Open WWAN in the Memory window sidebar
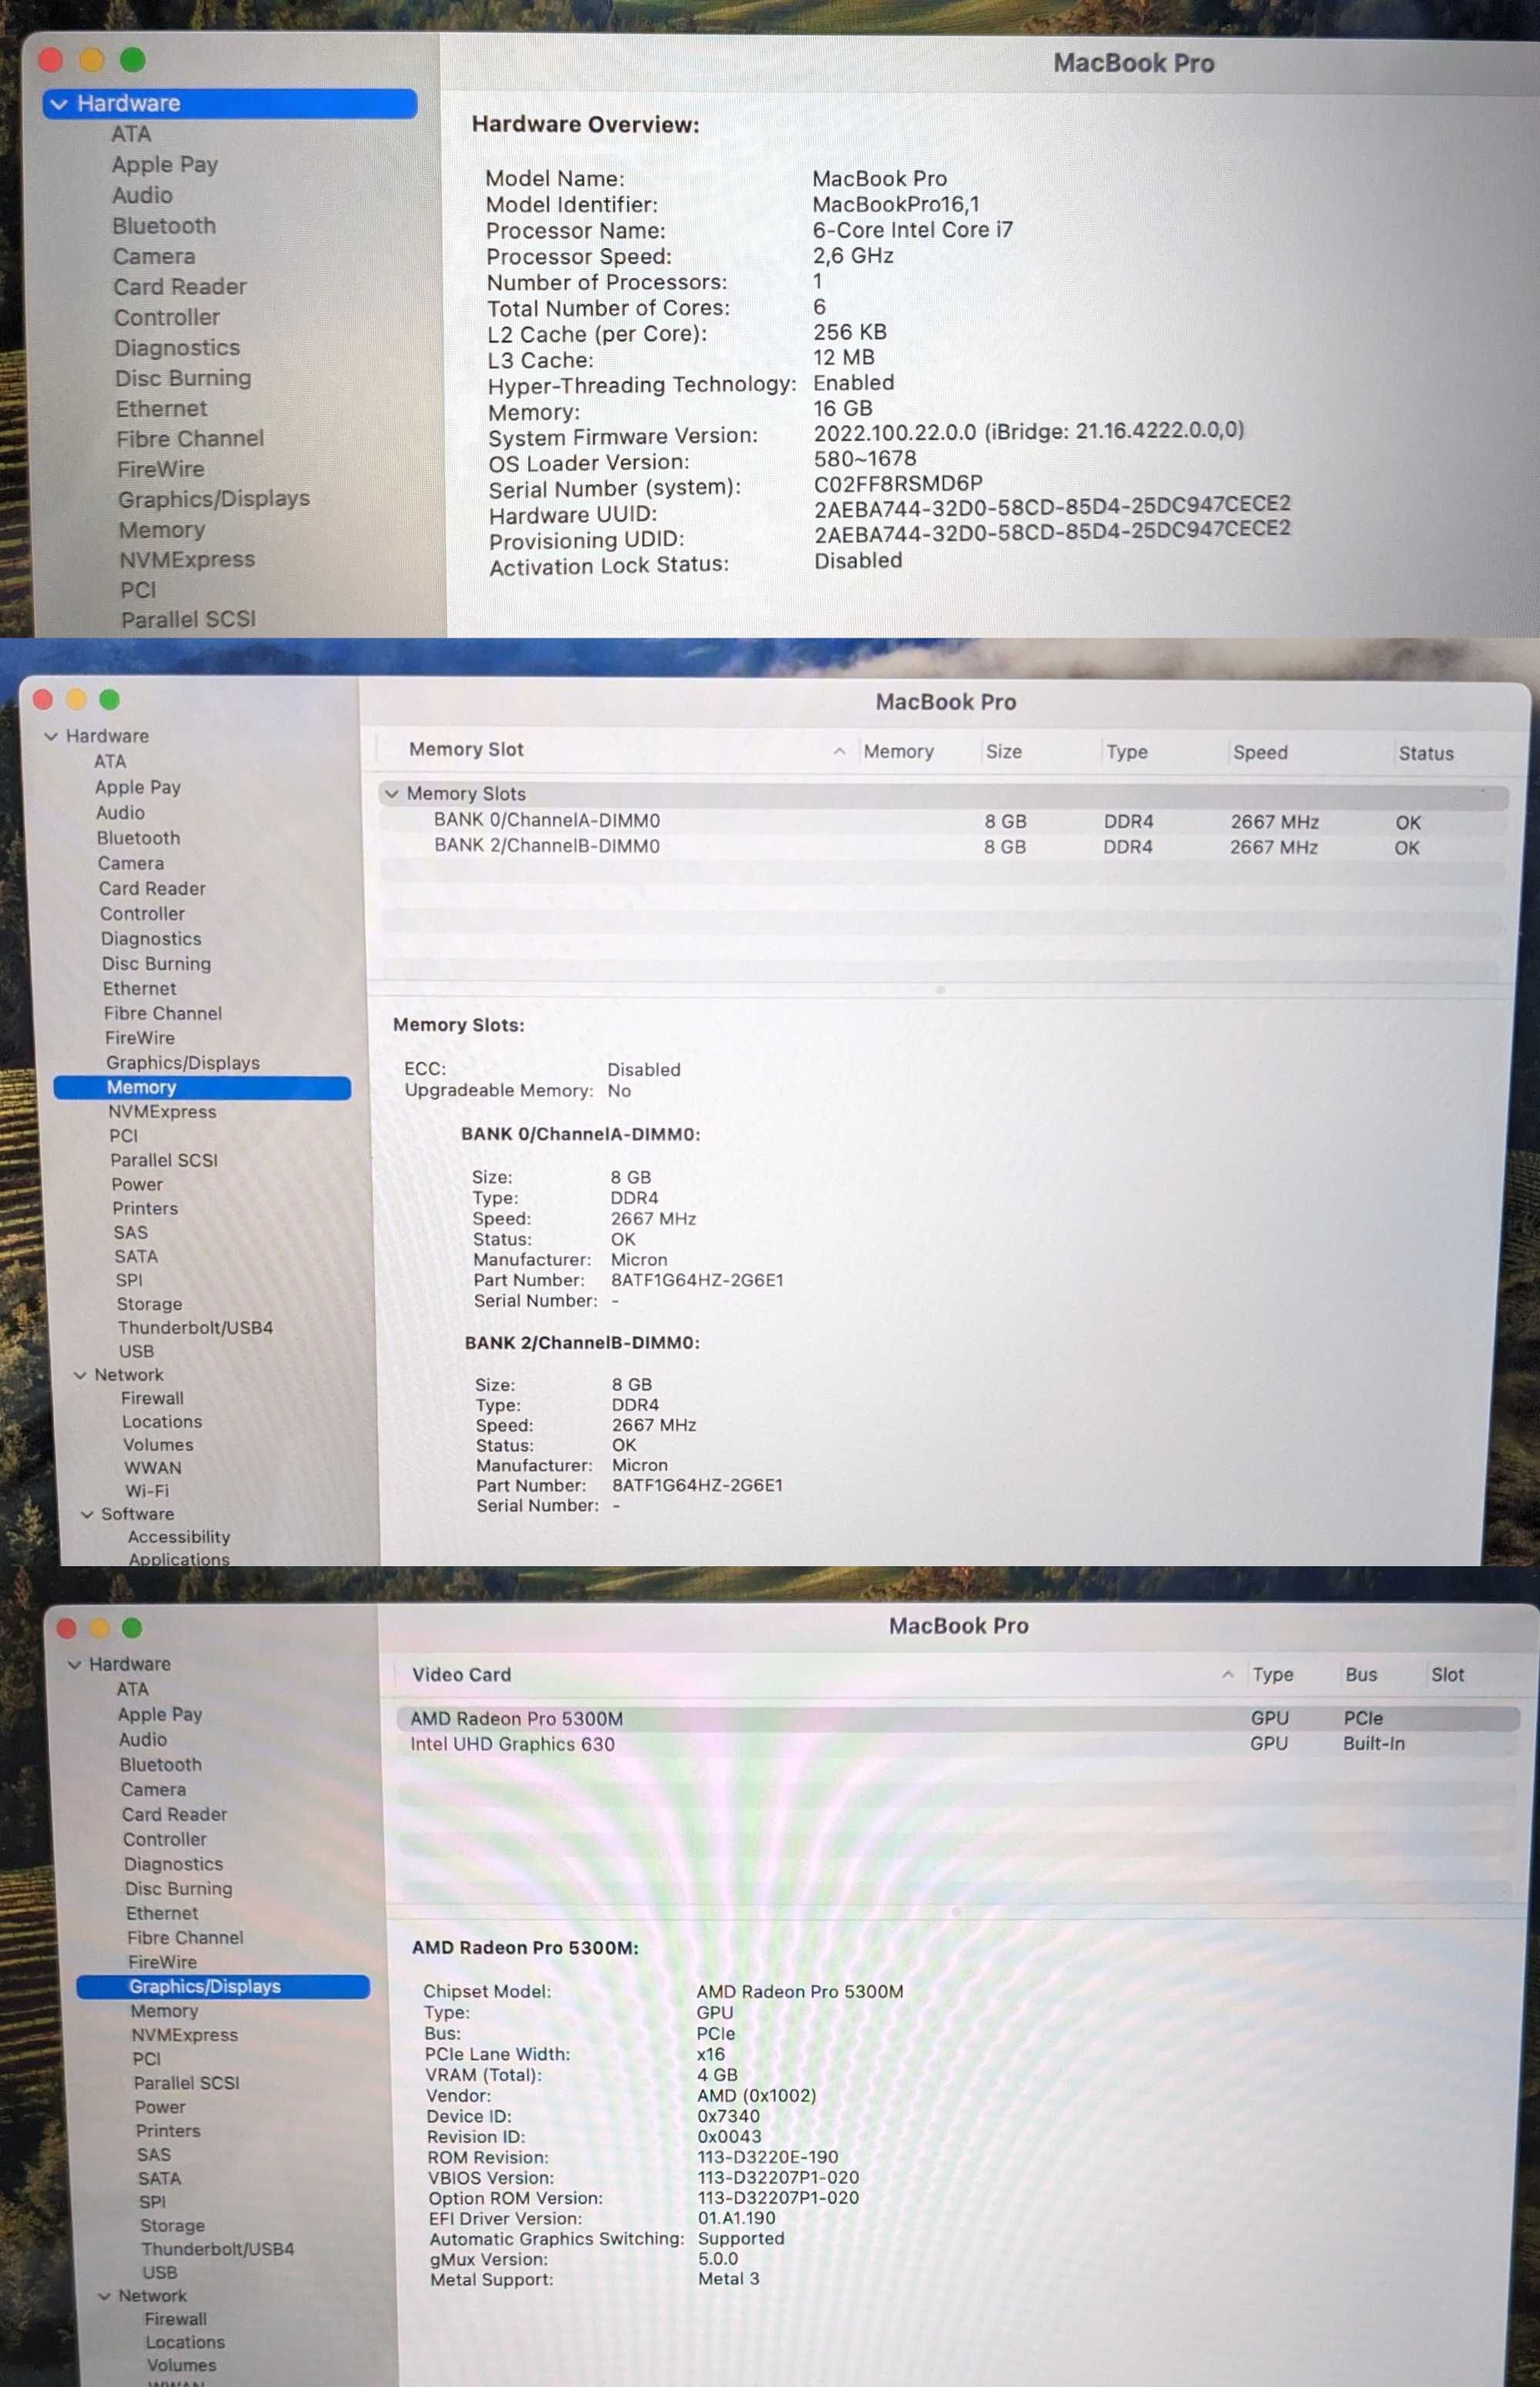Image resolution: width=1540 pixels, height=2387 pixels. click(153, 1468)
